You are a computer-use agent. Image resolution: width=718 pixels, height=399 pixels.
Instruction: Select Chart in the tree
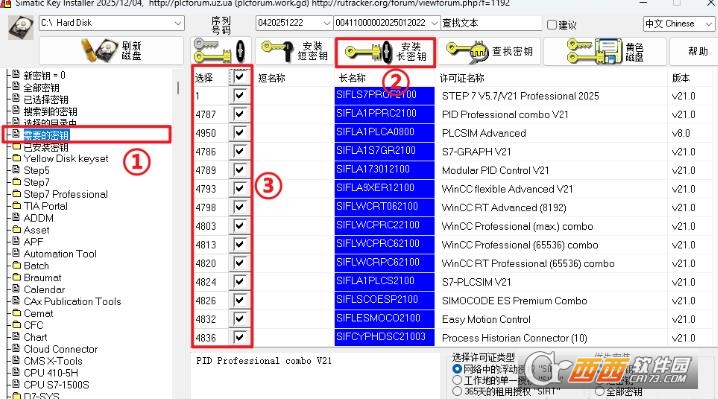tap(35, 337)
